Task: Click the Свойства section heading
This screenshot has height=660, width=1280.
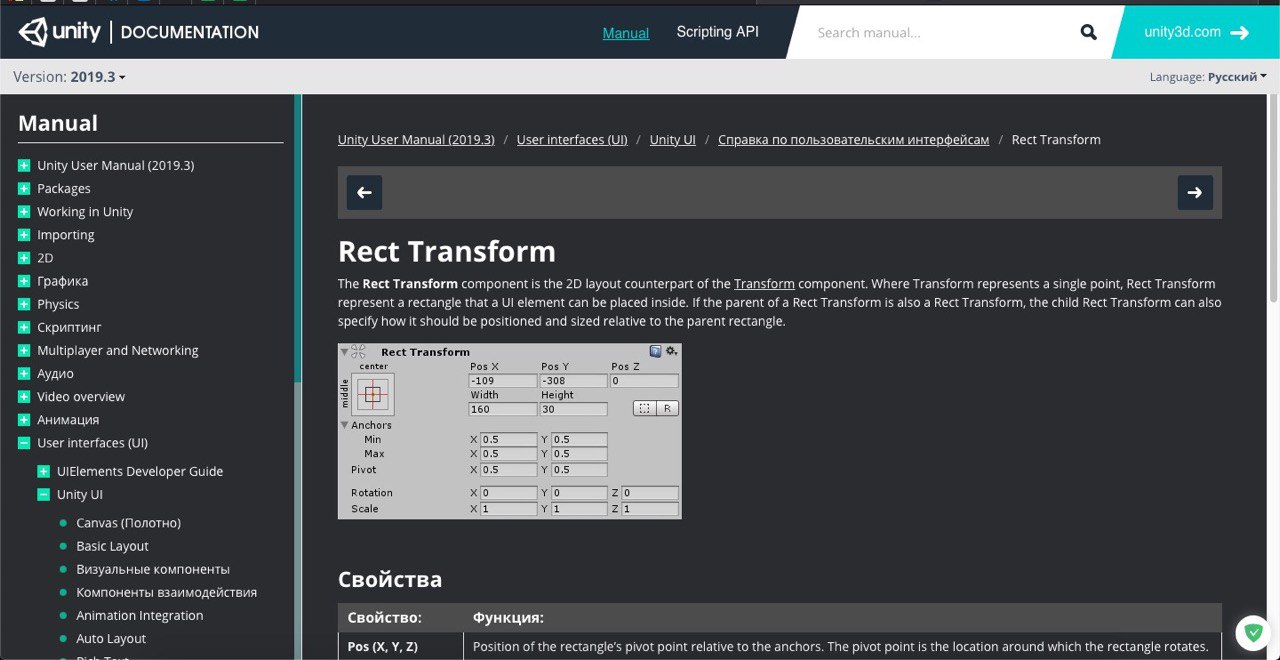Action: tap(390, 580)
